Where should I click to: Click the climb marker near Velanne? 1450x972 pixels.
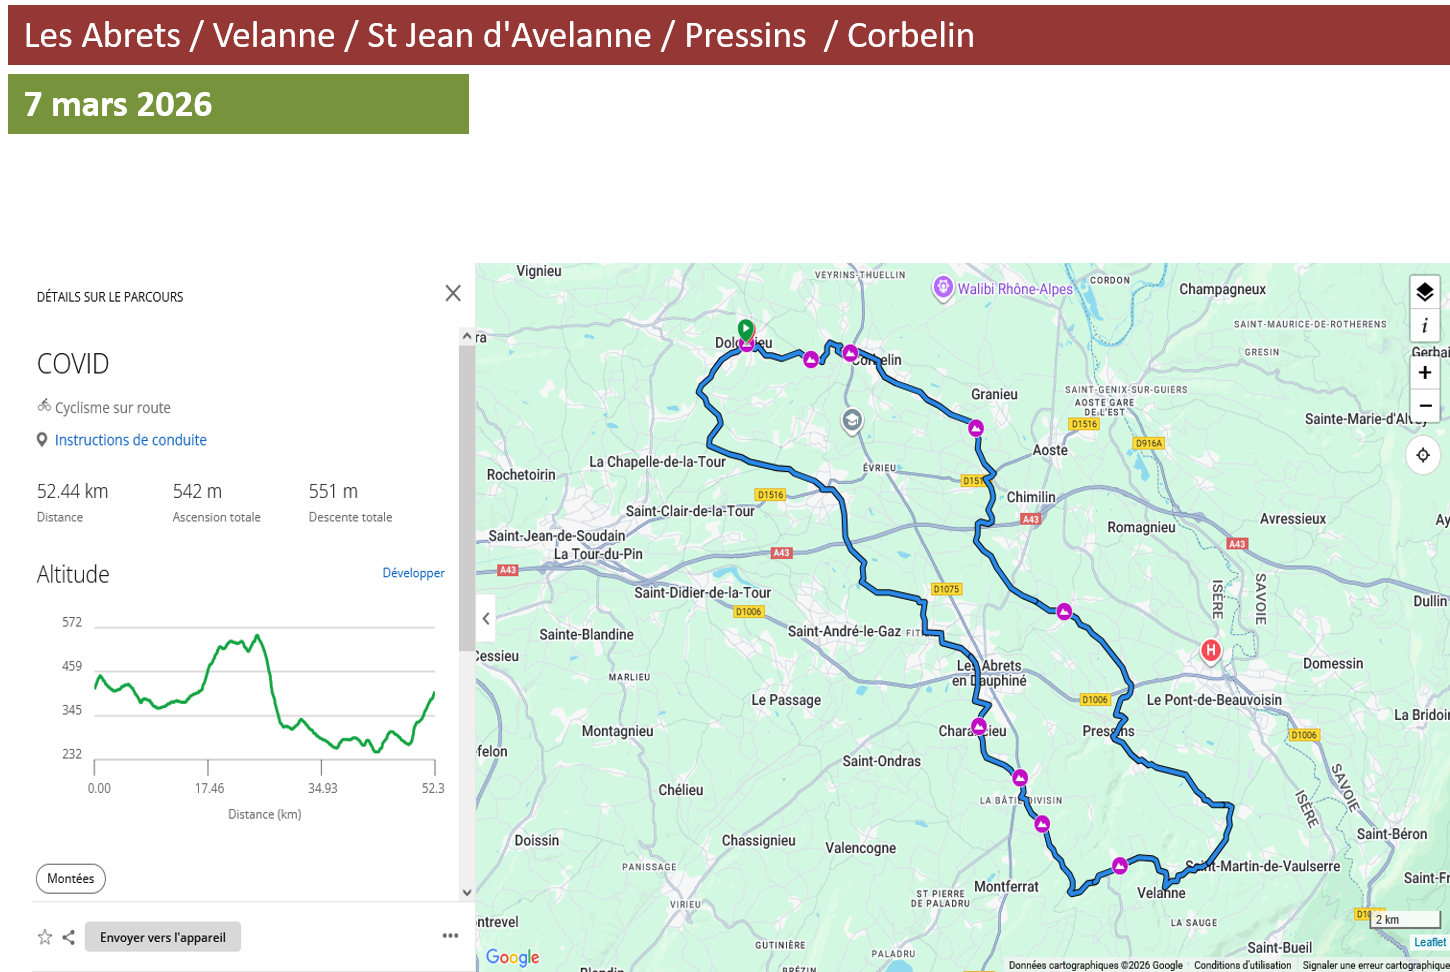coord(1120,866)
